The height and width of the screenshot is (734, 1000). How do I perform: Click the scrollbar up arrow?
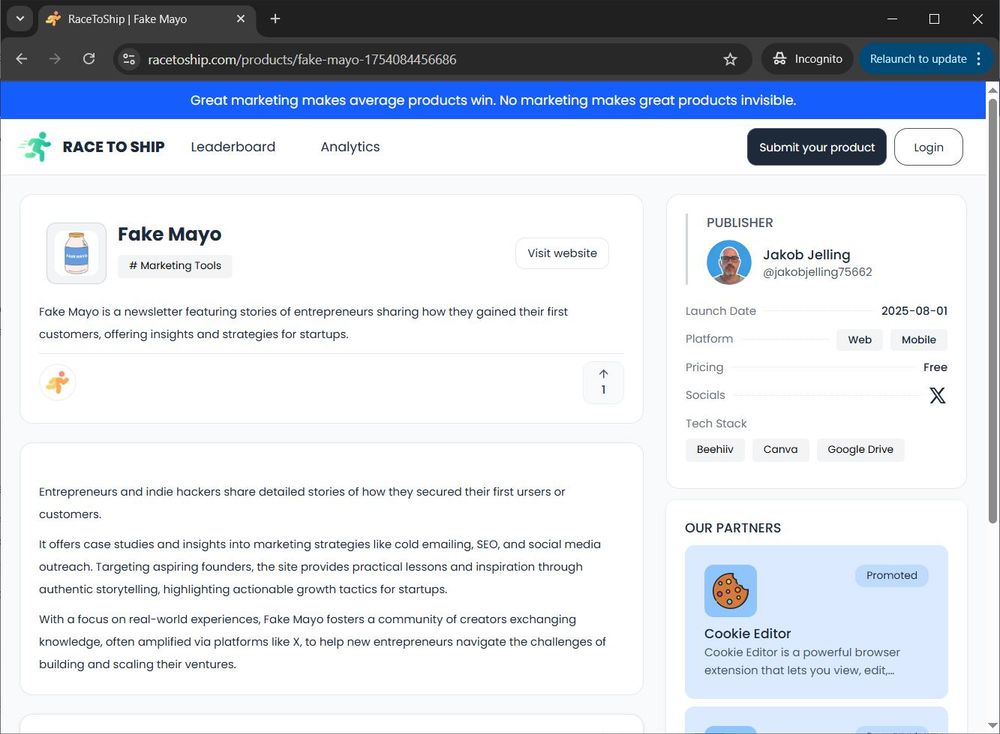(992, 89)
